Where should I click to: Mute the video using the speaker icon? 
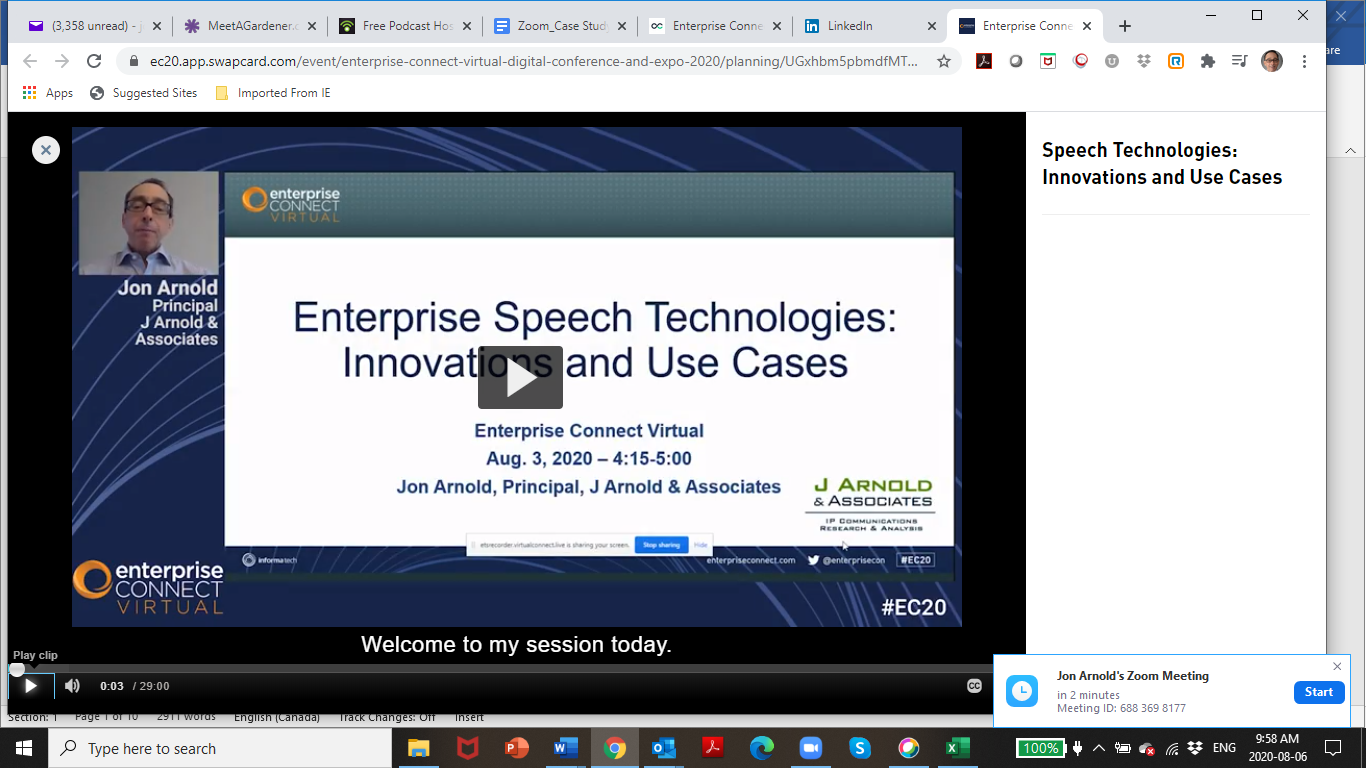pos(72,686)
